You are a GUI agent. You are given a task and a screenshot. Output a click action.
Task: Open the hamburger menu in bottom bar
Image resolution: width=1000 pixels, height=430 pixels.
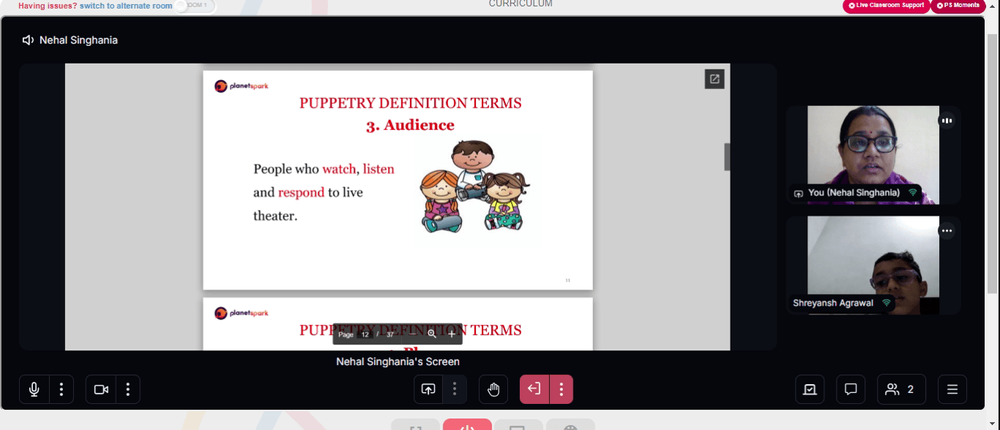952,389
